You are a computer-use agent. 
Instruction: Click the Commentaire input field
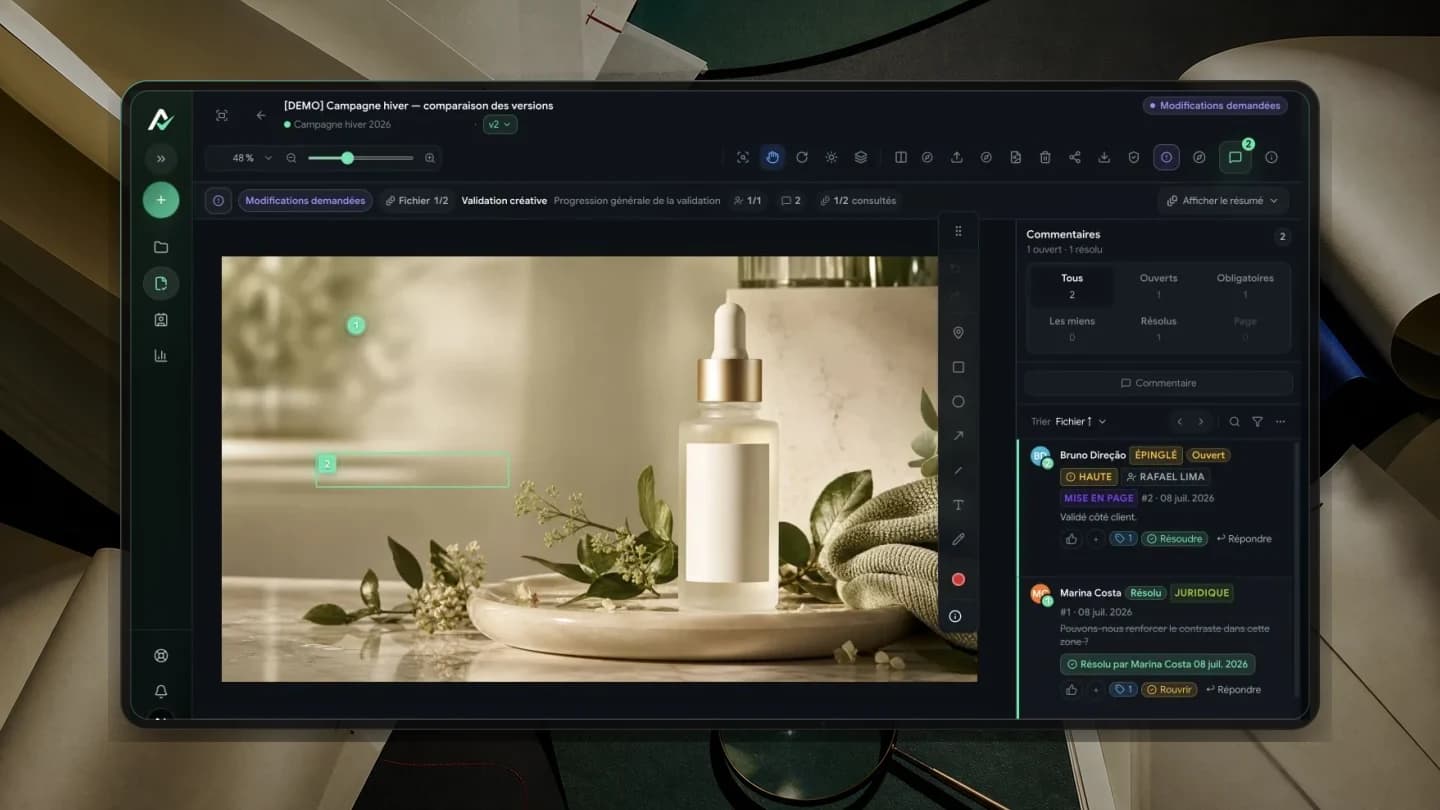coord(1158,383)
